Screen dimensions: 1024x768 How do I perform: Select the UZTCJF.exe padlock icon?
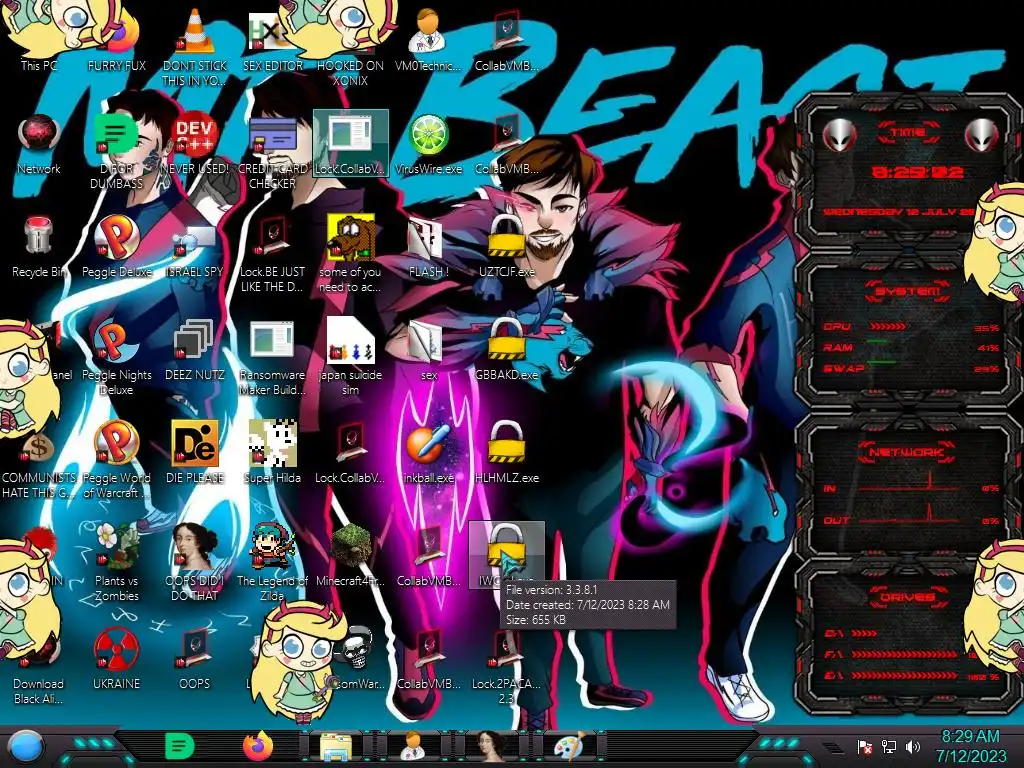pyautogui.click(x=506, y=247)
